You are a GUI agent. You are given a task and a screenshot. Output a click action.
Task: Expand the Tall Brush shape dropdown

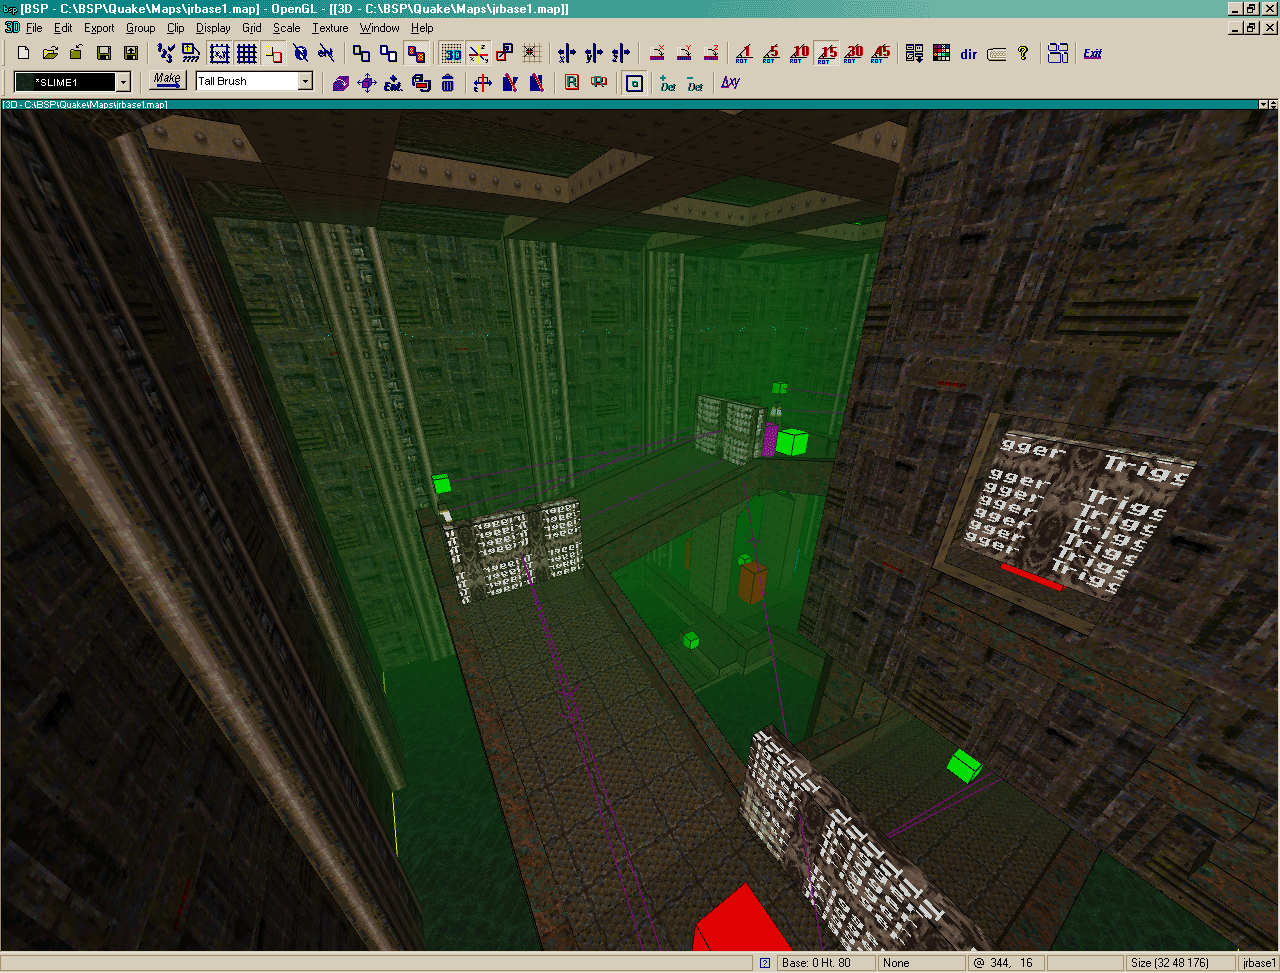click(306, 81)
